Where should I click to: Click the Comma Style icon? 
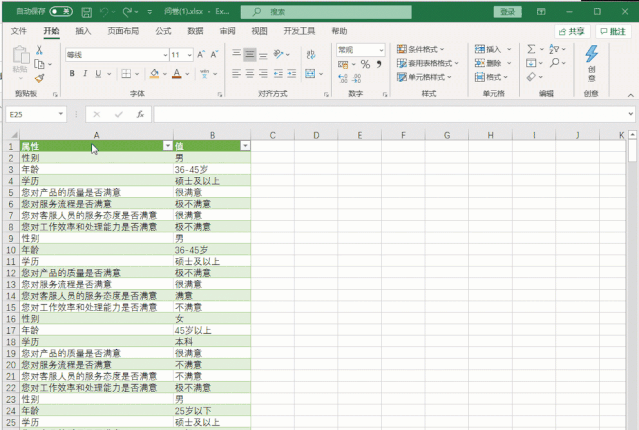379,64
